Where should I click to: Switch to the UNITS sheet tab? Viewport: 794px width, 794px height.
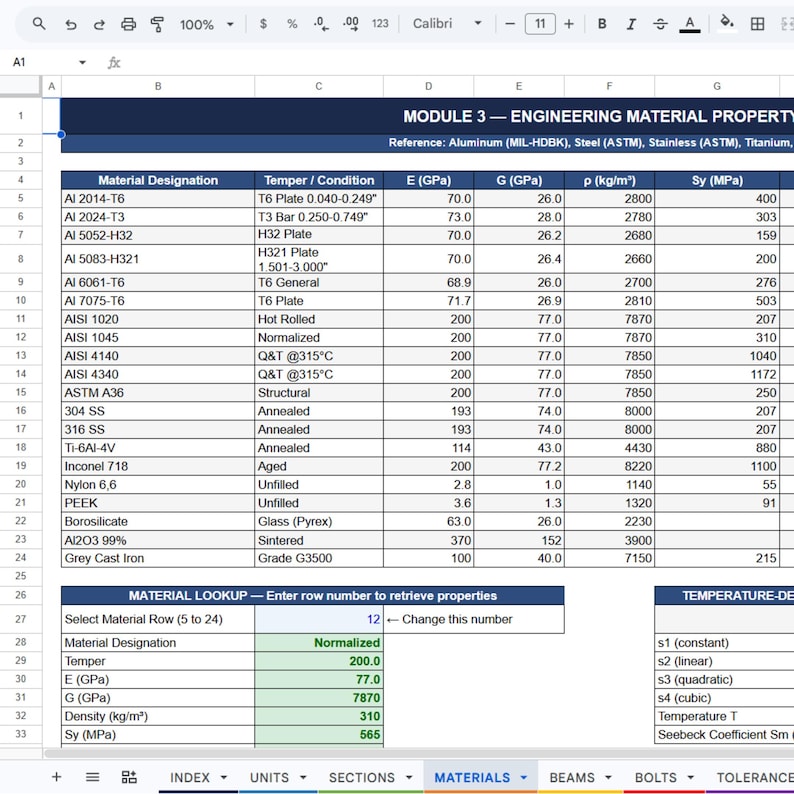[269, 777]
